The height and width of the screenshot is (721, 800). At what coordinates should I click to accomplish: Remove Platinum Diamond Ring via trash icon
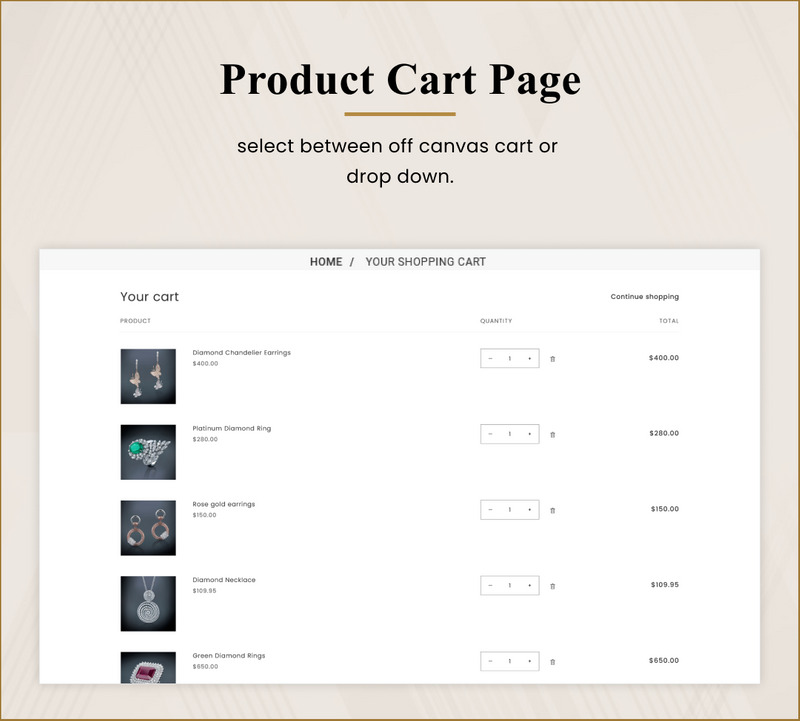point(552,434)
